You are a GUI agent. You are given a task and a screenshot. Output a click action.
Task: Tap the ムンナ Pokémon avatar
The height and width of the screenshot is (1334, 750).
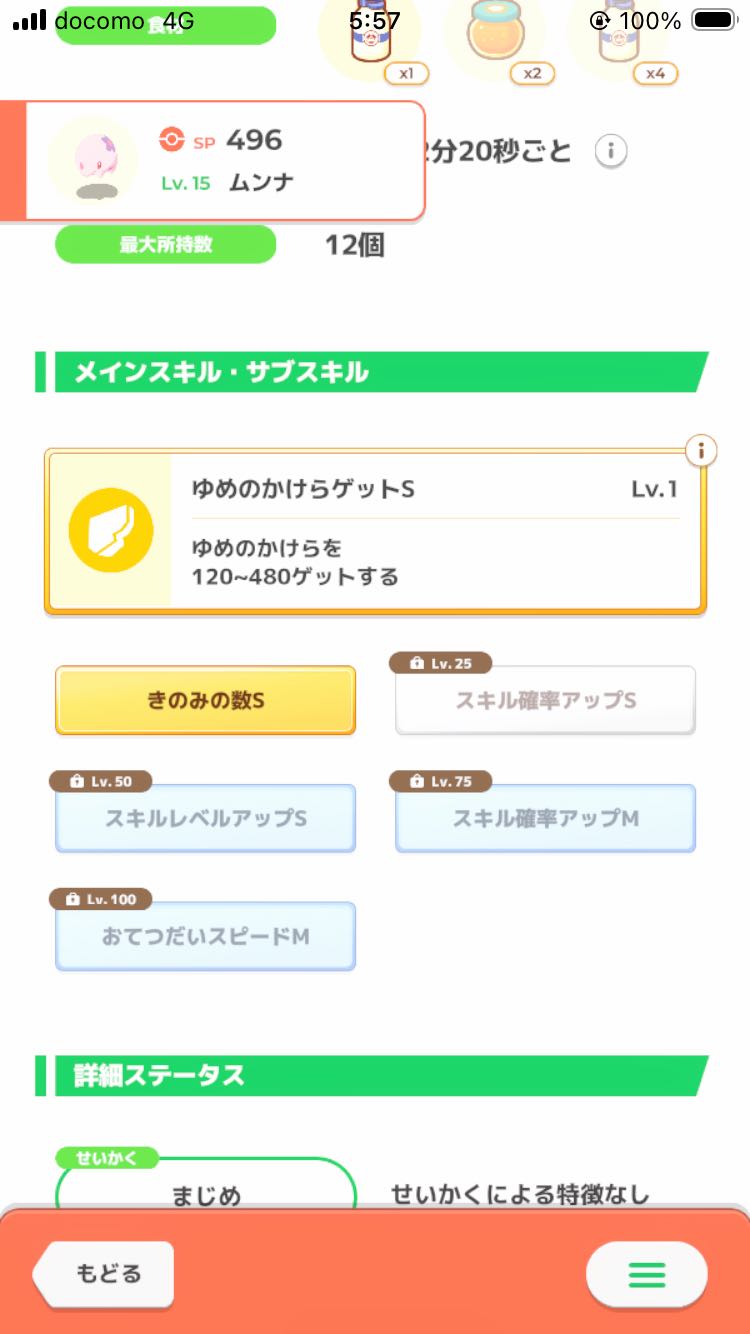point(93,160)
